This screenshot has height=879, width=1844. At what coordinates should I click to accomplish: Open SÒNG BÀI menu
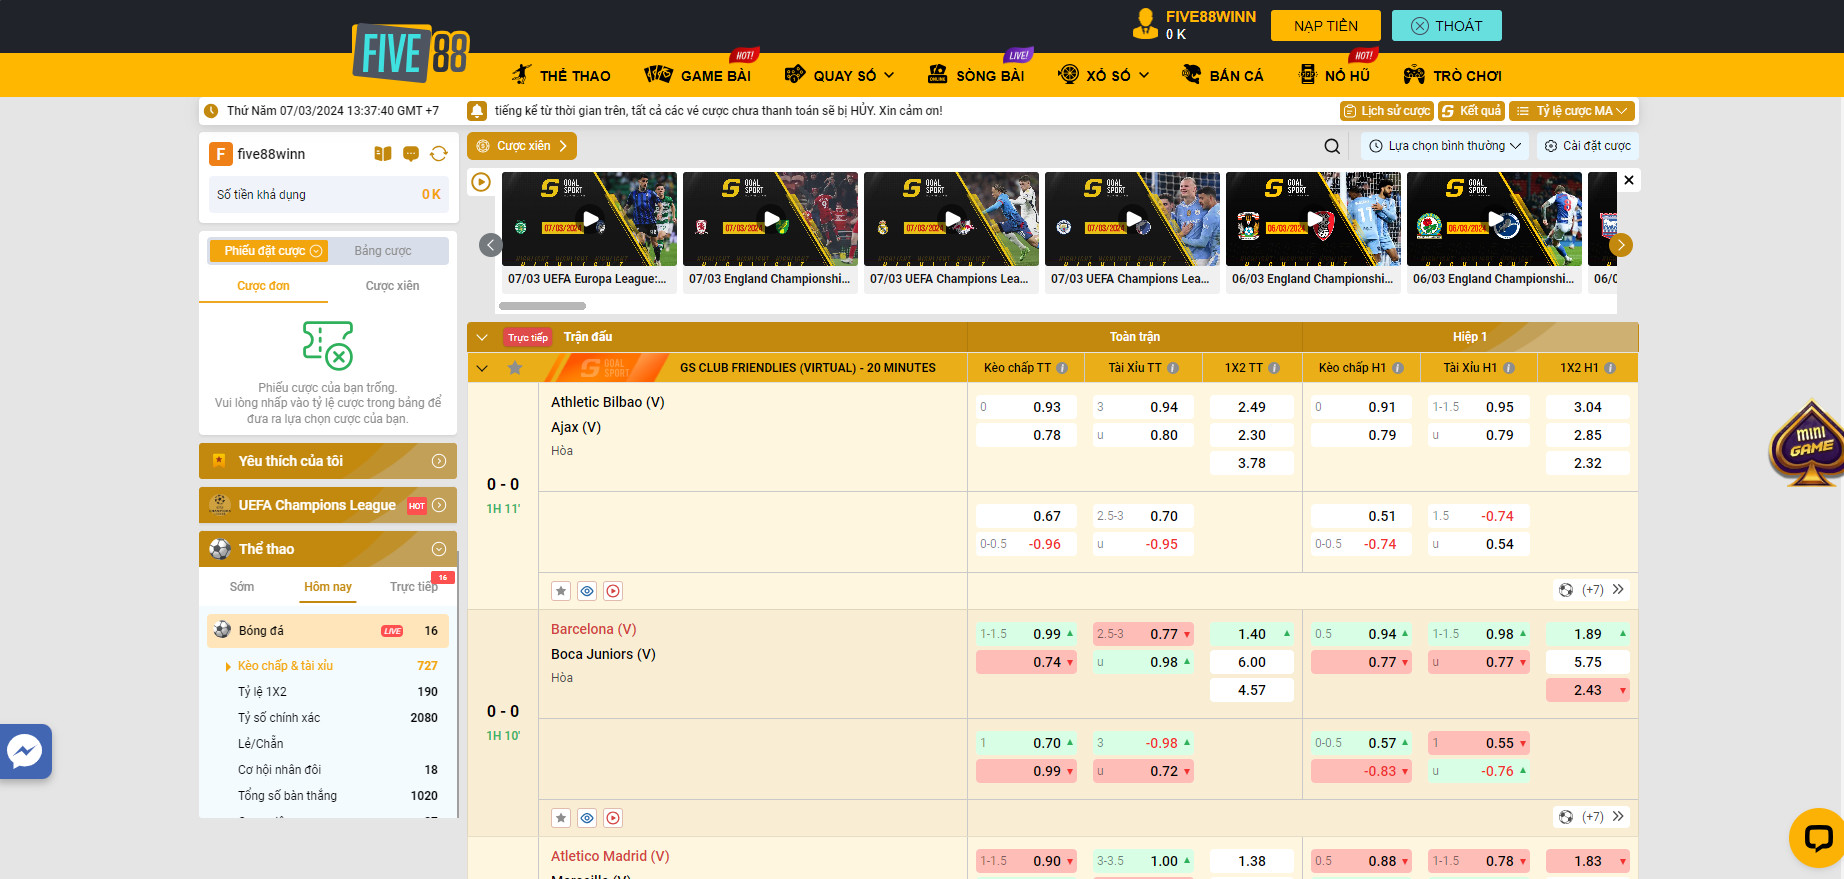976,75
